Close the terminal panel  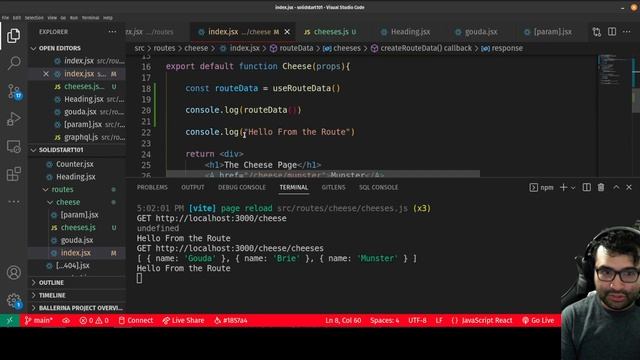pyautogui.click(x=629, y=187)
